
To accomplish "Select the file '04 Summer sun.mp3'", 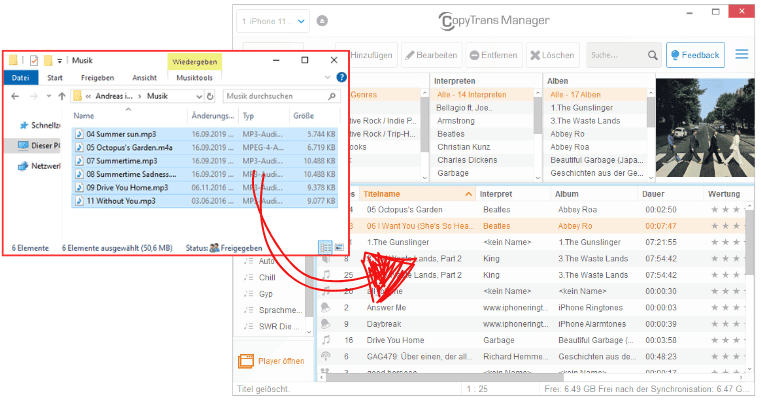I will [204, 134].
